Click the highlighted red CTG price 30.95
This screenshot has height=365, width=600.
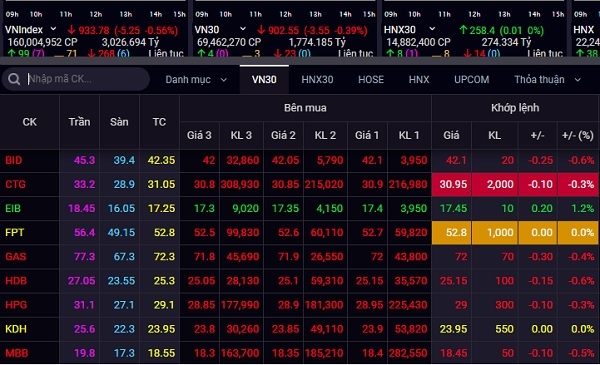point(452,184)
